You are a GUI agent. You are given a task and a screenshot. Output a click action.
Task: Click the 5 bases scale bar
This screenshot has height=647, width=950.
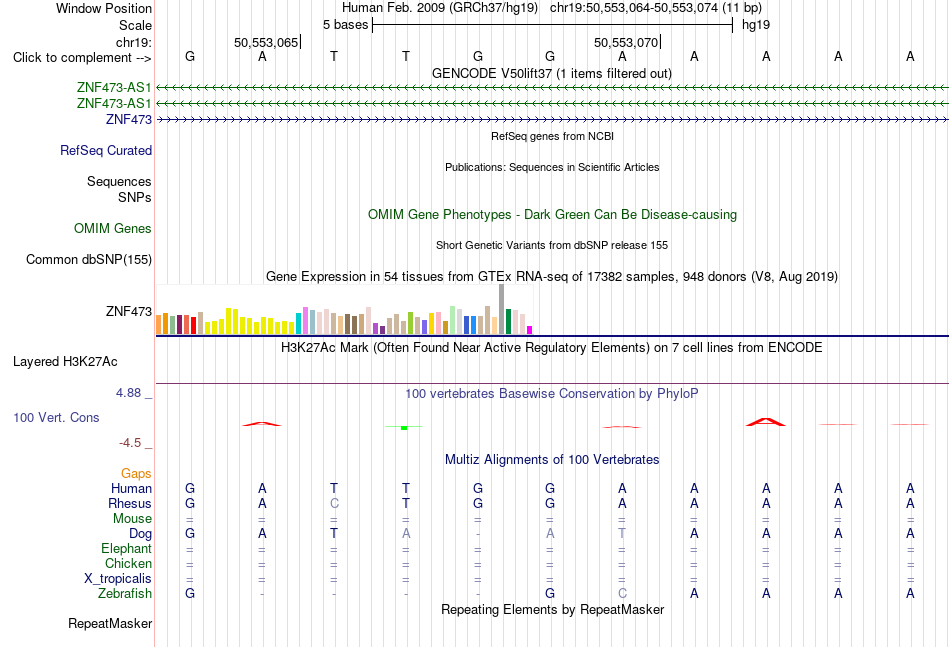(x=552, y=25)
